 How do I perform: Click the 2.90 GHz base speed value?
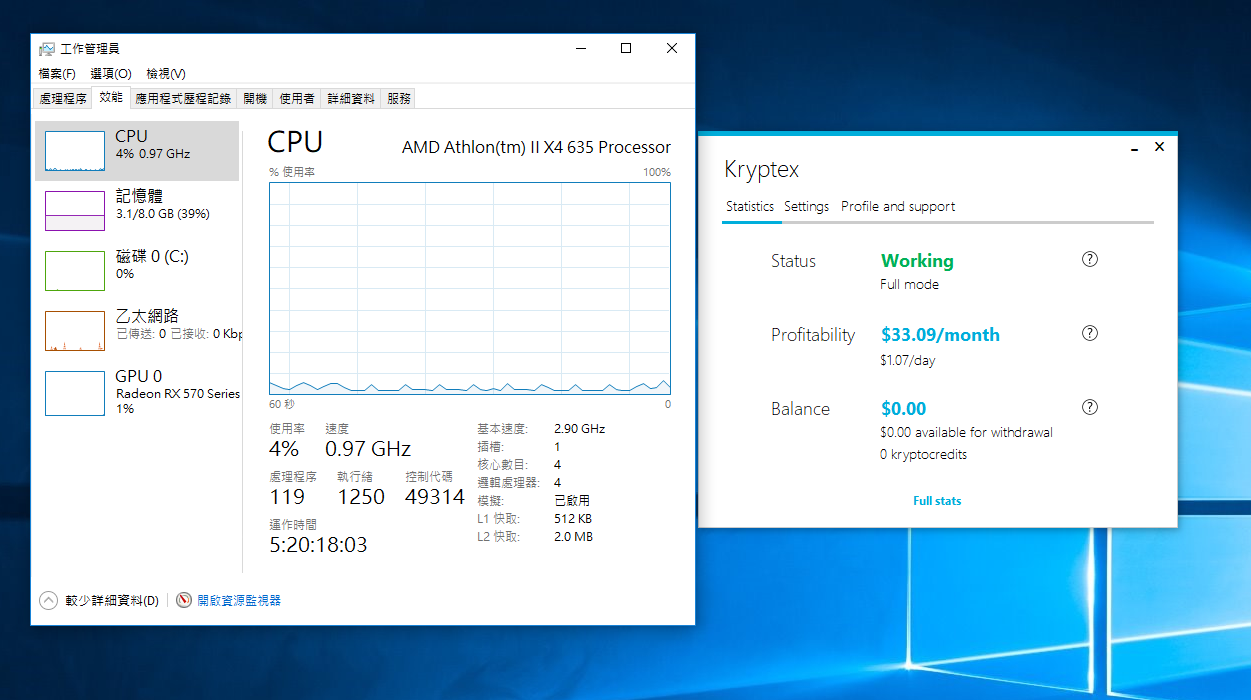579,429
